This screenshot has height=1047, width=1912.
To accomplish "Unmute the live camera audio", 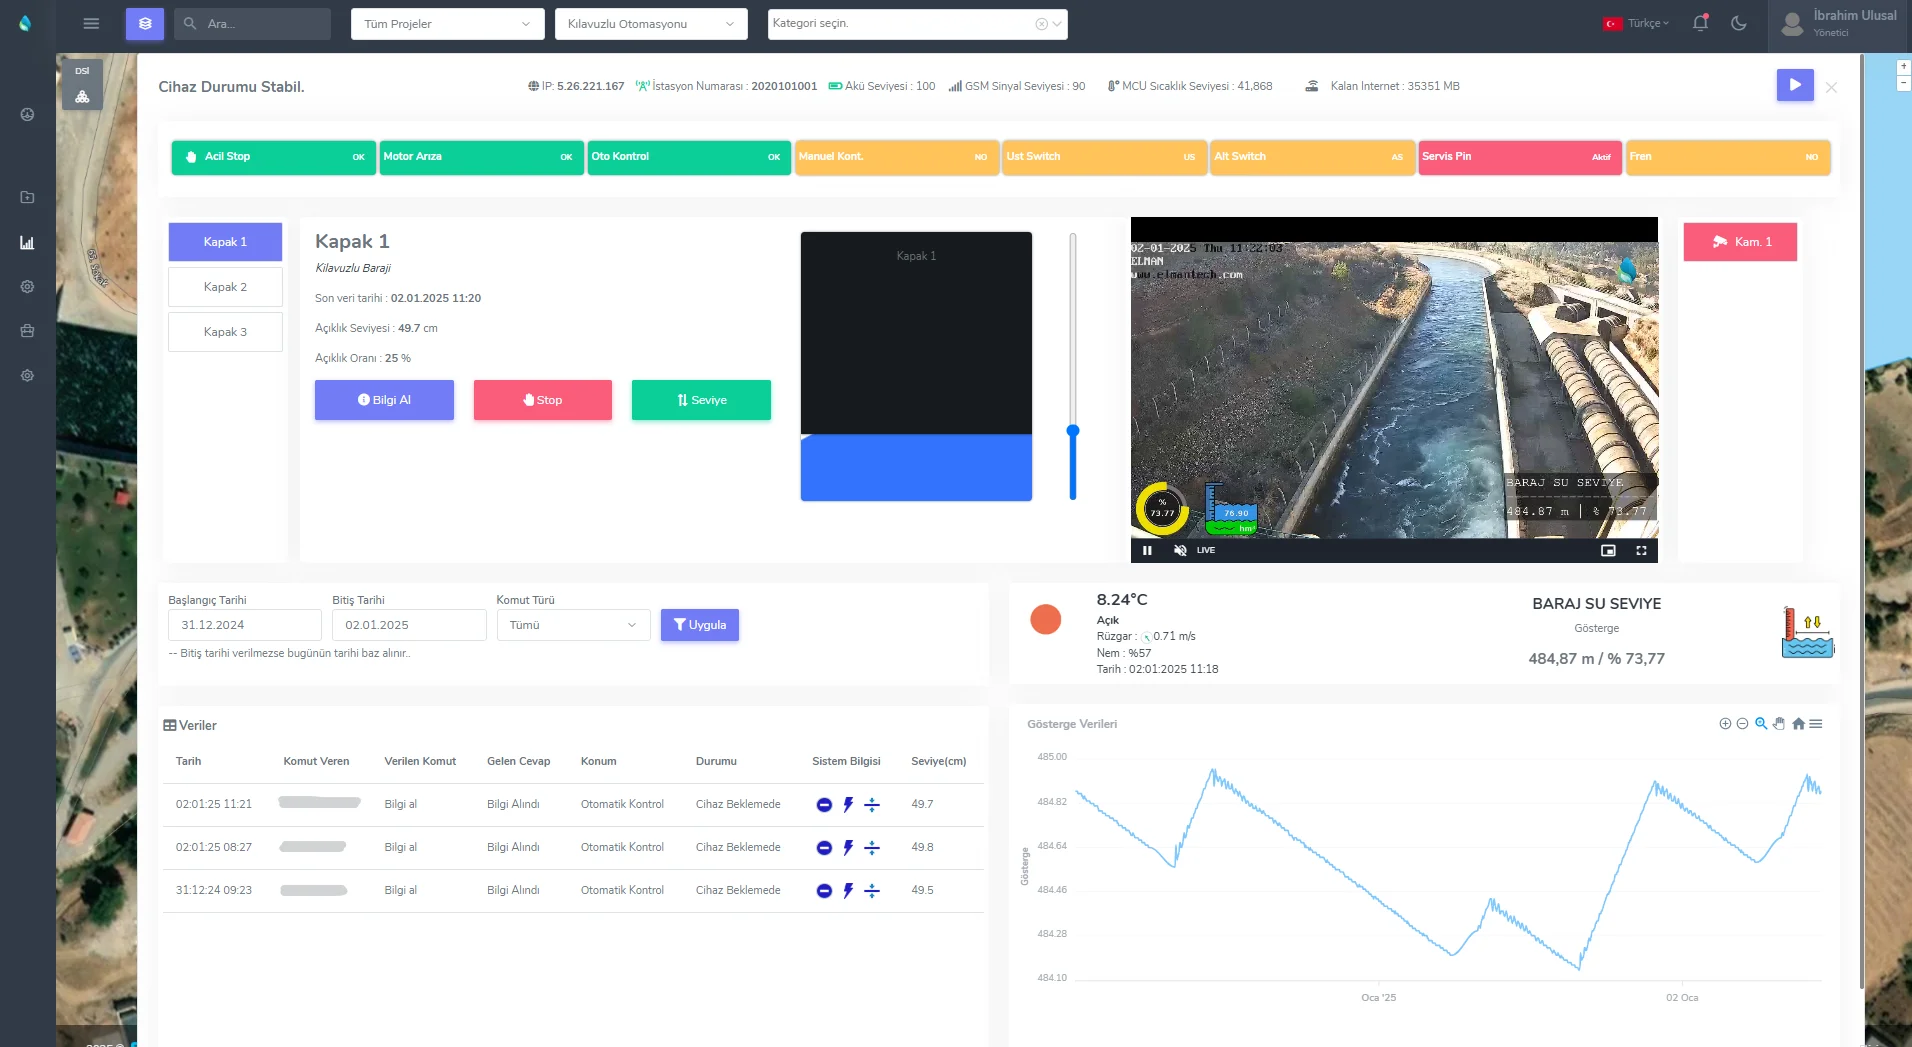I will click(1180, 551).
